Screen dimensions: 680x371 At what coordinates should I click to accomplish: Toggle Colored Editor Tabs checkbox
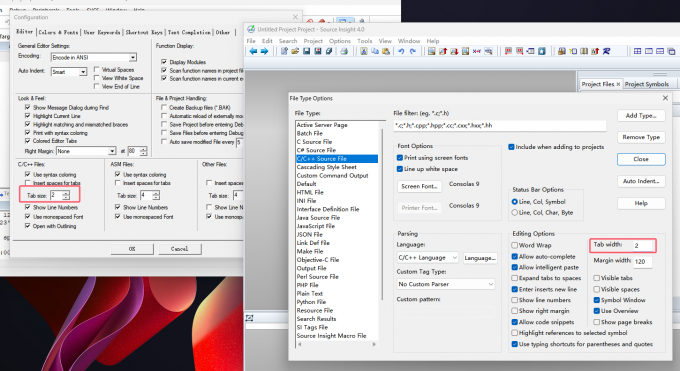28,141
